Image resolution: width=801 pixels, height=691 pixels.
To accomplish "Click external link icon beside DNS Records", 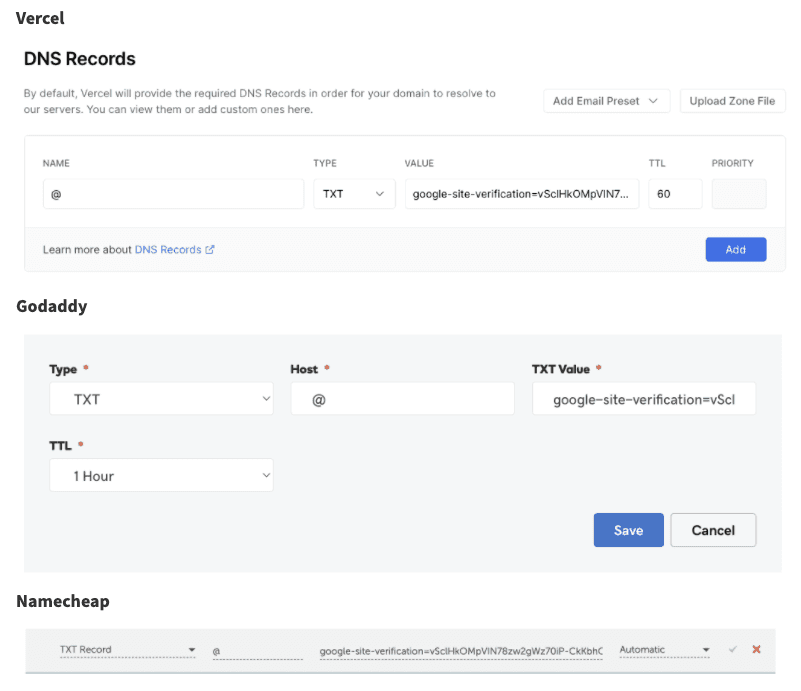I will (210, 250).
